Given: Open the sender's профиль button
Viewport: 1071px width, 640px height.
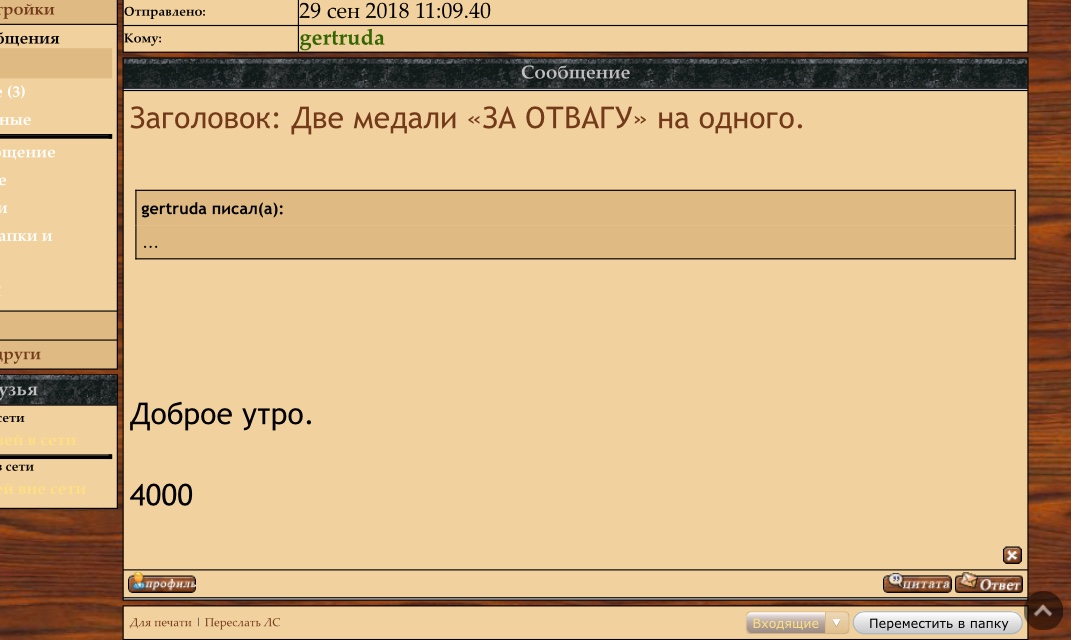Looking at the screenshot, I should [x=162, y=583].
